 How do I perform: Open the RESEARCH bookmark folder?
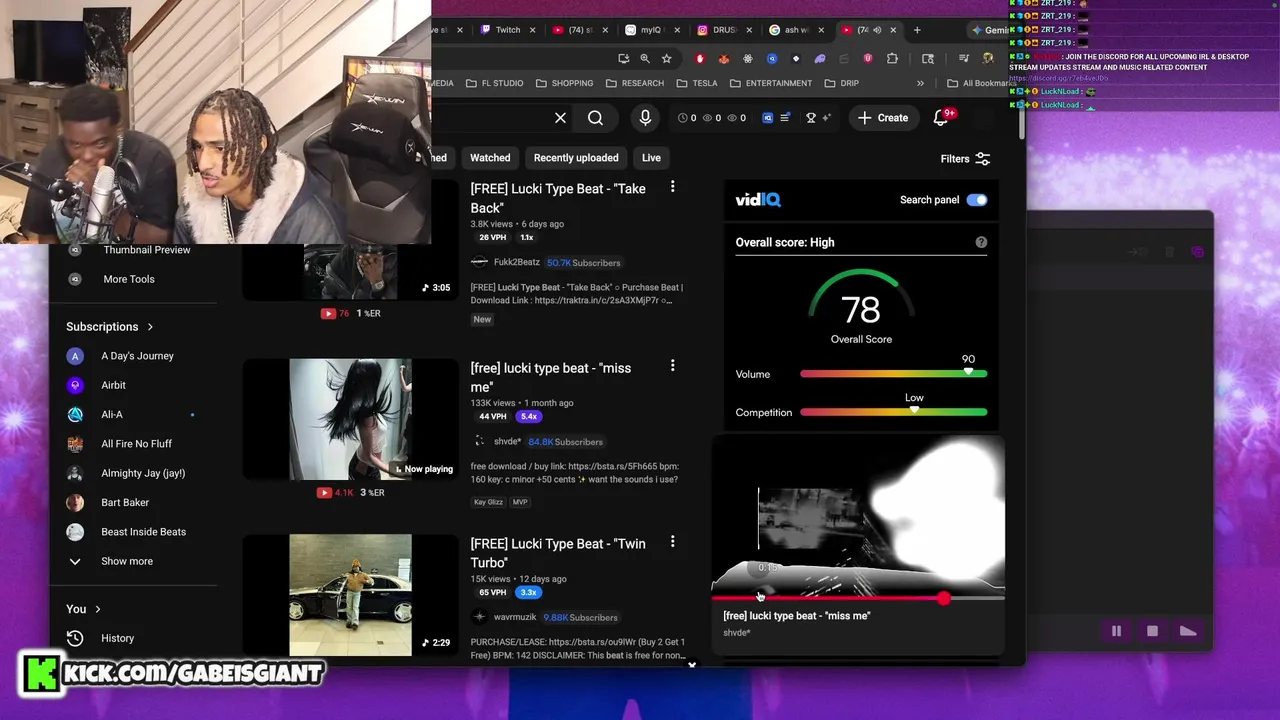click(x=634, y=83)
